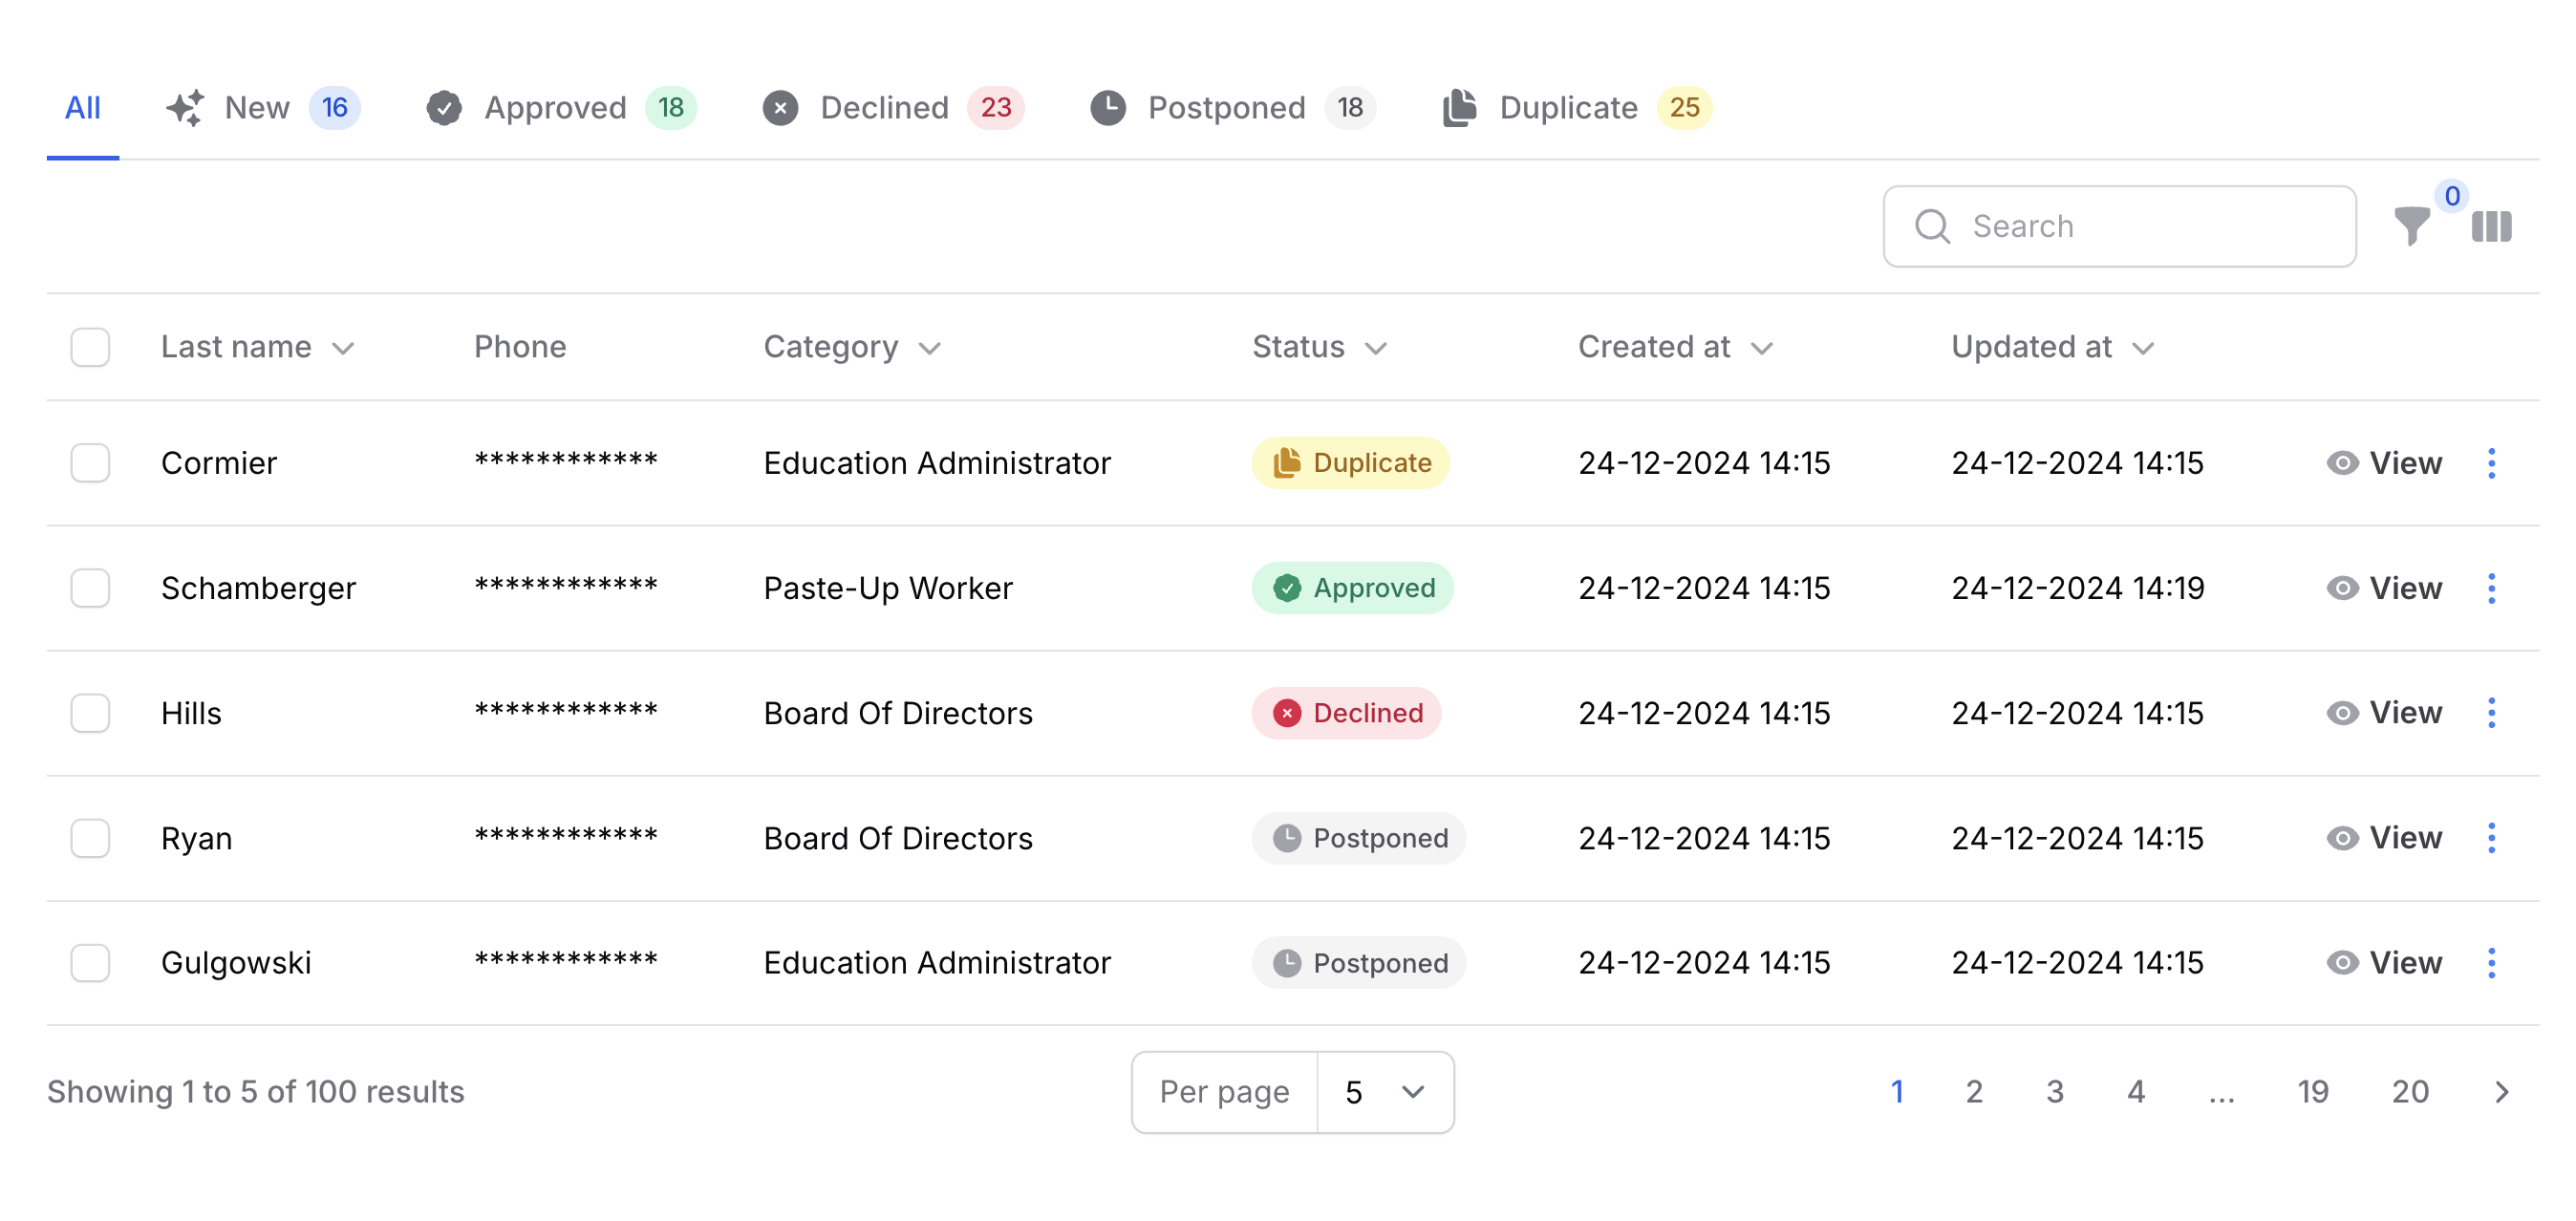Toggle checkbox for Ryan row

(x=91, y=838)
